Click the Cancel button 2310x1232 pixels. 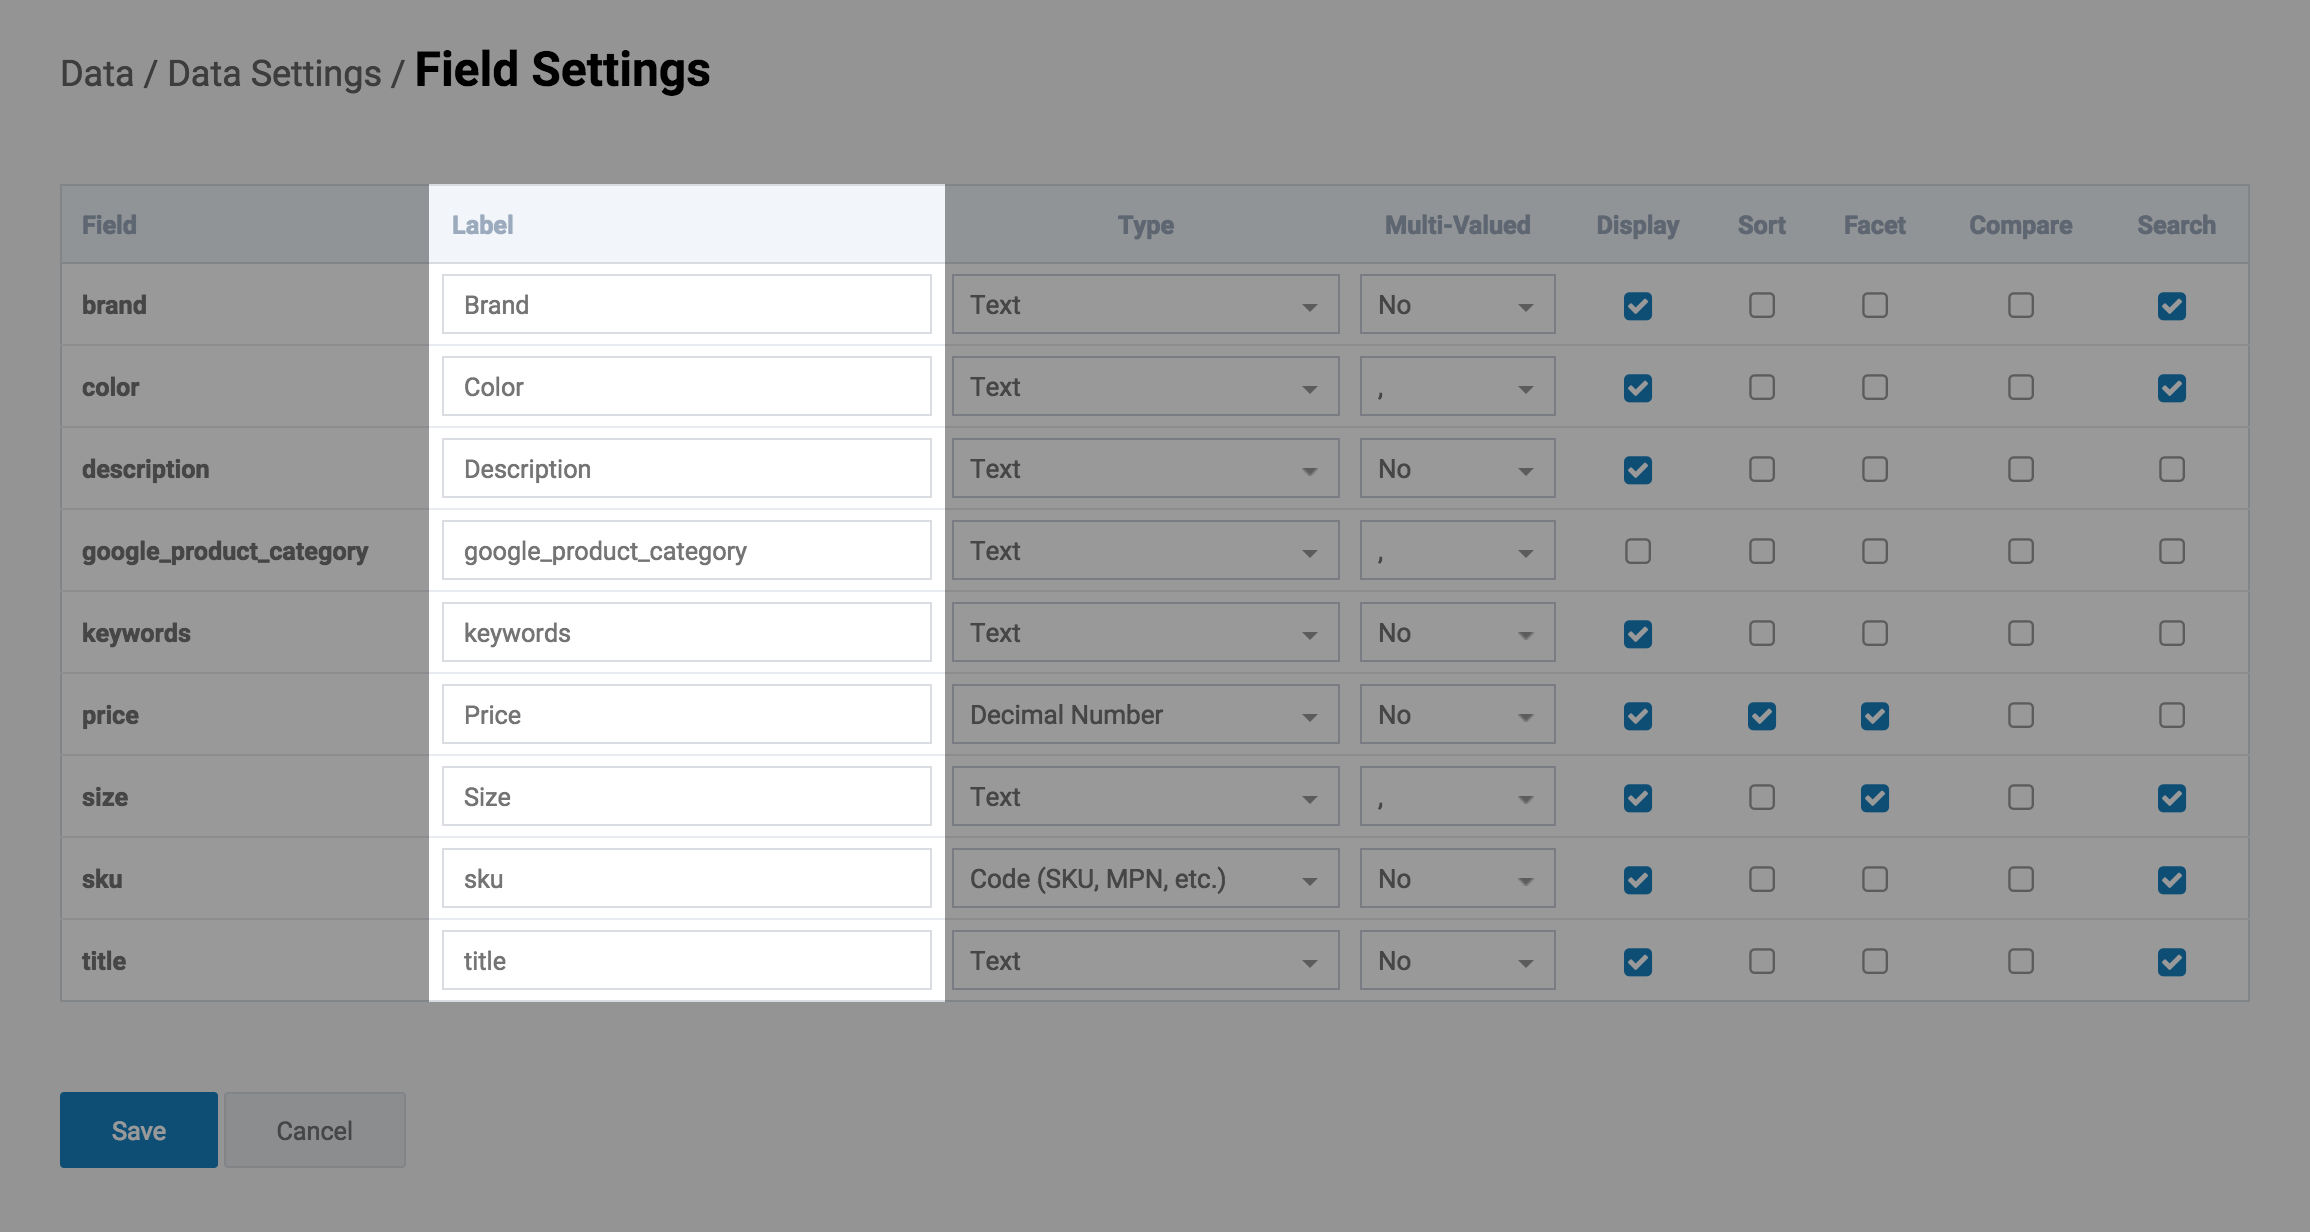pyautogui.click(x=314, y=1130)
